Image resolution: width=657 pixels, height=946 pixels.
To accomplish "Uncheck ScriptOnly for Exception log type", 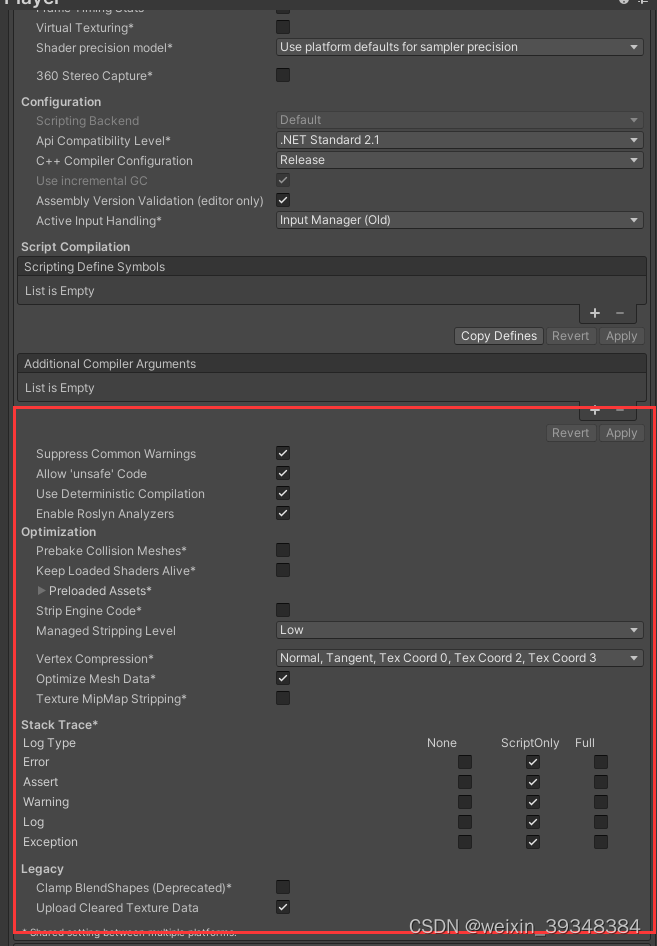I will [532, 842].
